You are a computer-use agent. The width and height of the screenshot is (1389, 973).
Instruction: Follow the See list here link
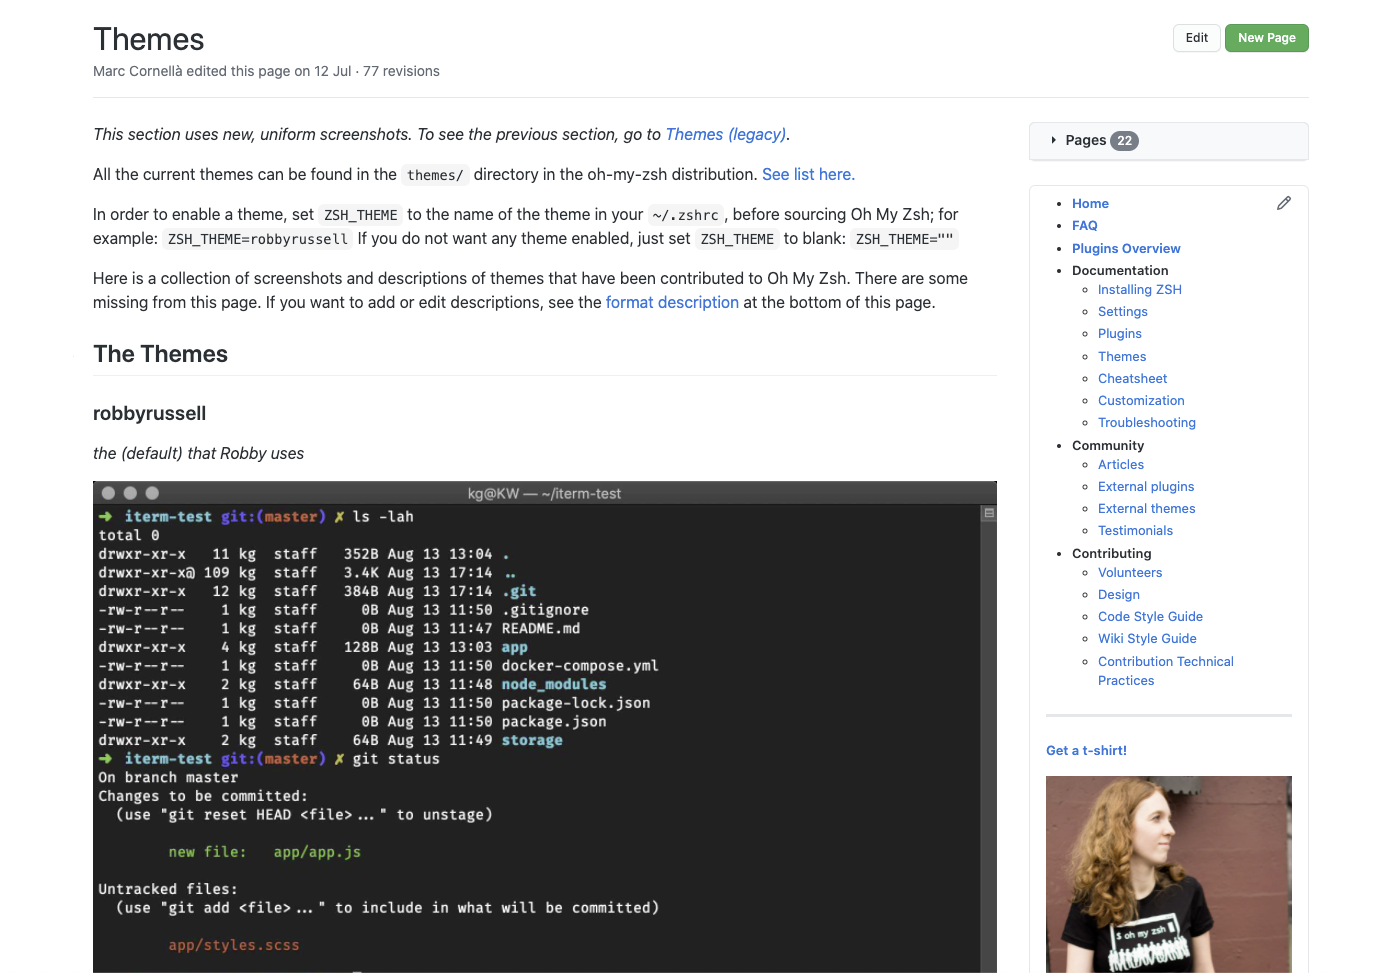808,174
